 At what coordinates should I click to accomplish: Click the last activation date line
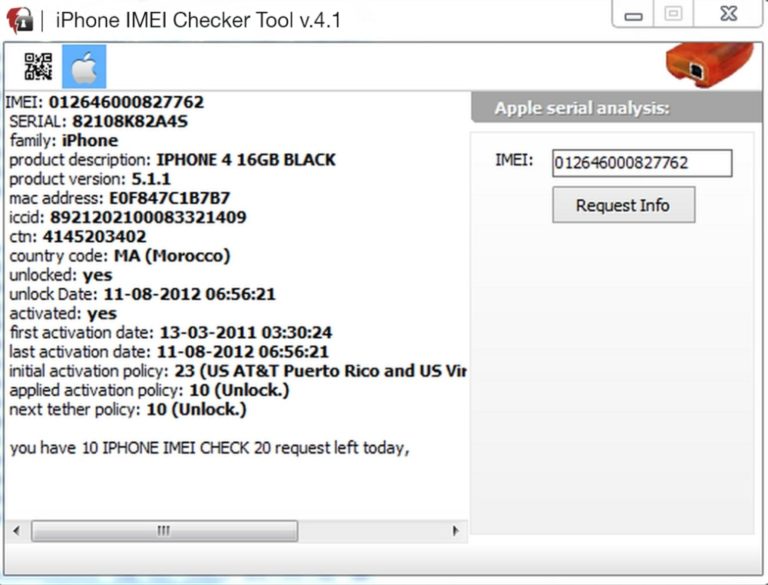(x=169, y=351)
